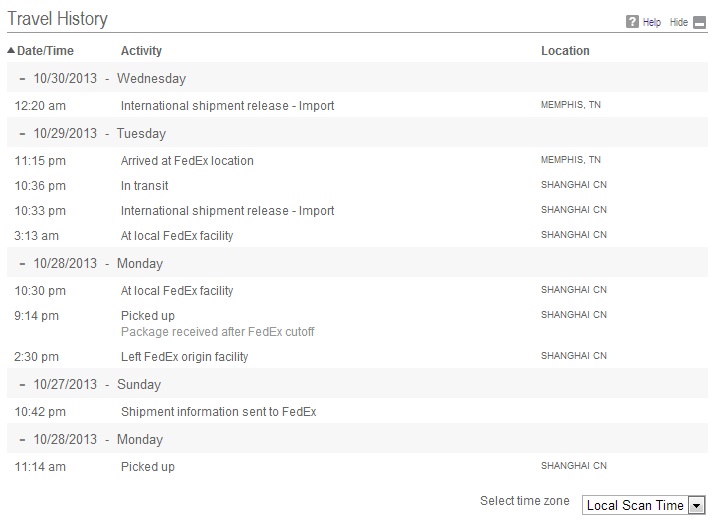
Task: Click the question mark Help icon
Action: [x=632, y=22]
